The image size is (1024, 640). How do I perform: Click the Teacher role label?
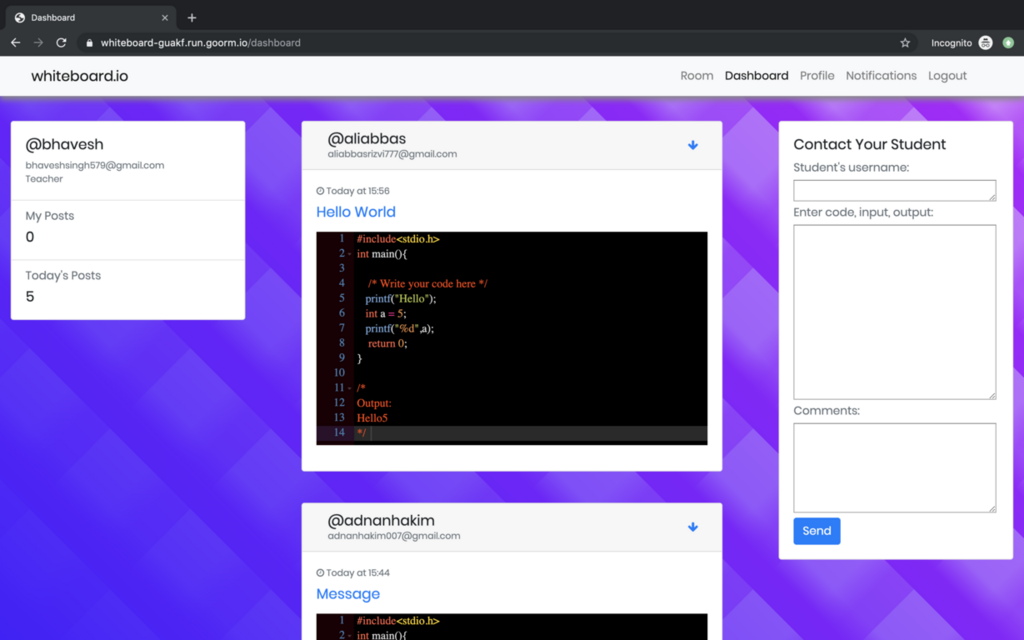click(x=44, y=179)
